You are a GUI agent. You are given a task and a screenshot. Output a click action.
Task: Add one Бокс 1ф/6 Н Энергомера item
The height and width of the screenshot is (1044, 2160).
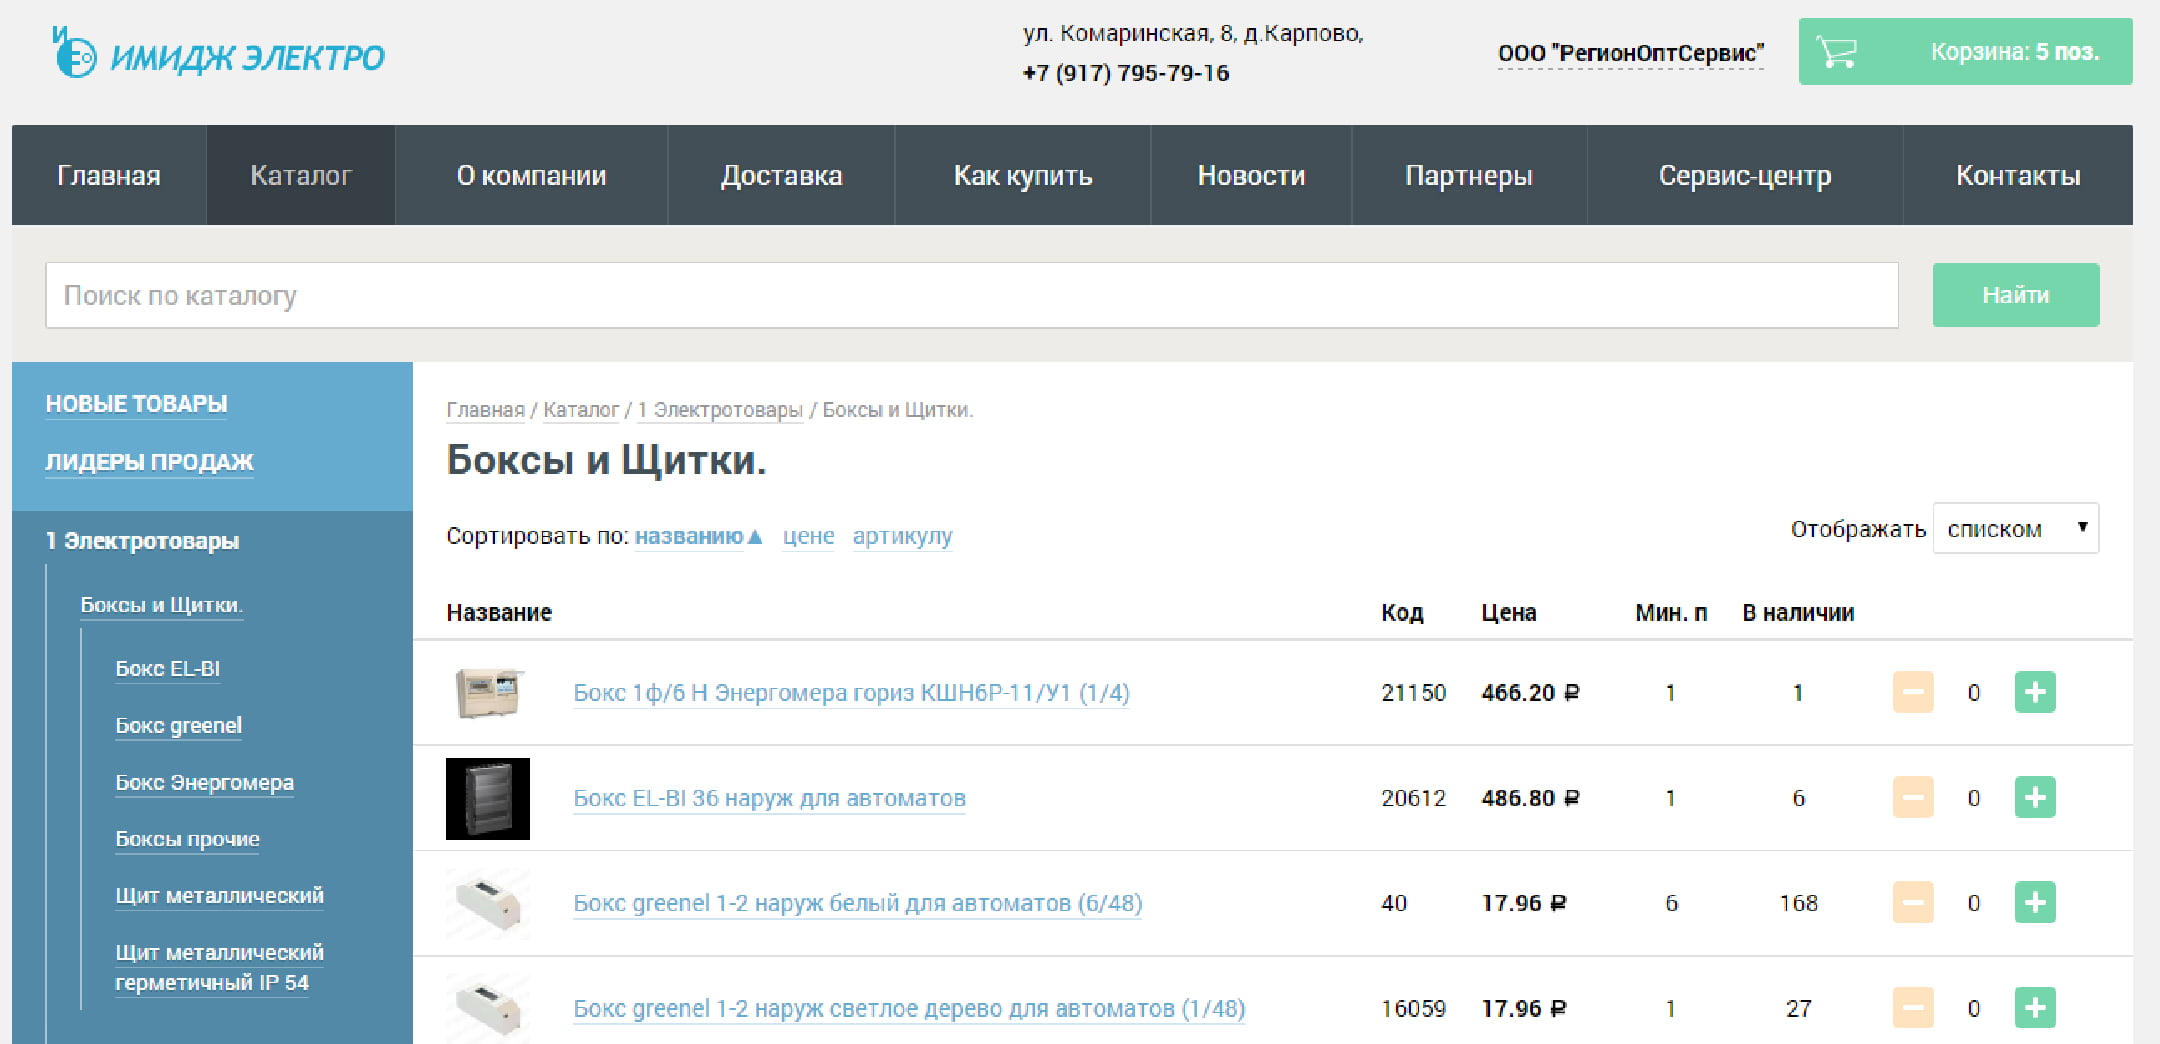[2034, 692]
